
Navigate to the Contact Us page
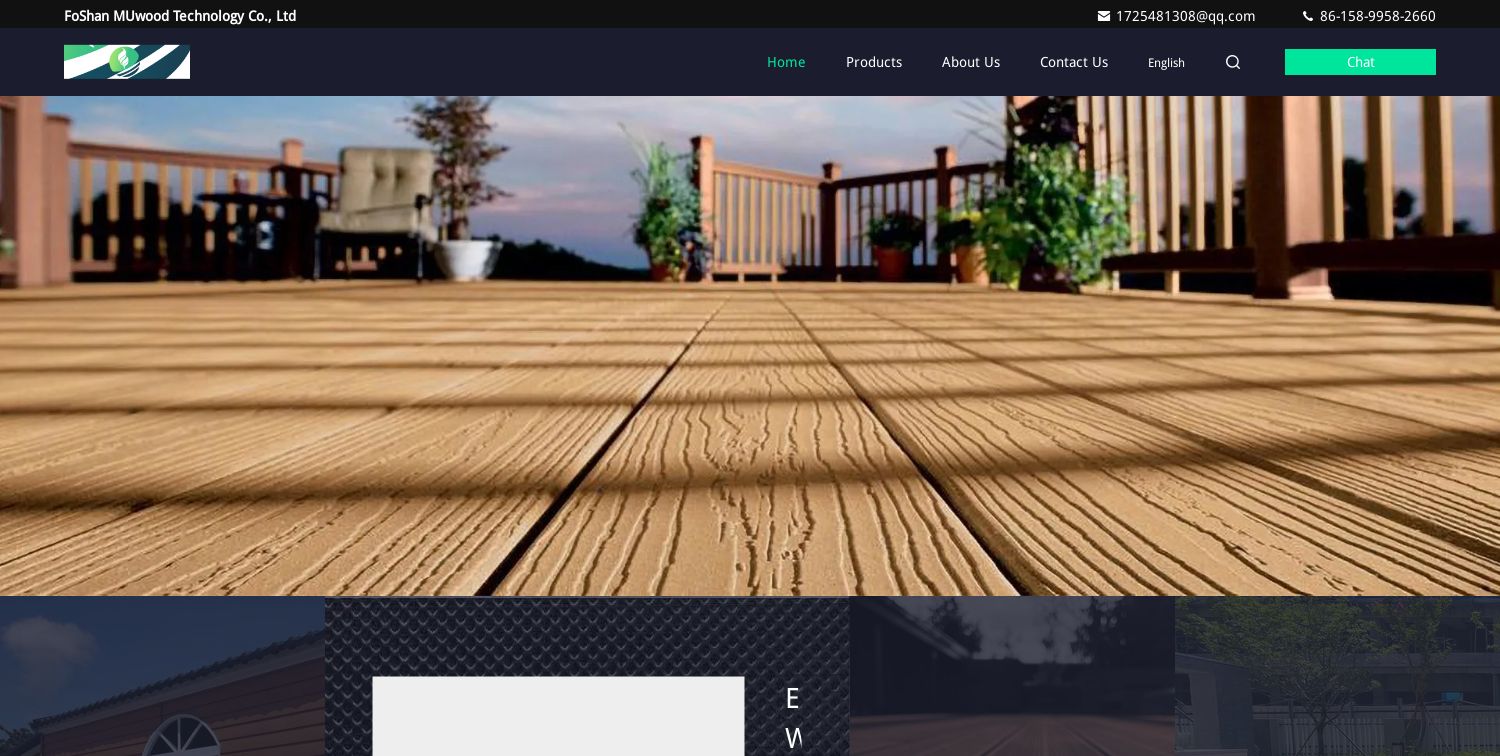pyautogui.click(x=1074, y=62)
